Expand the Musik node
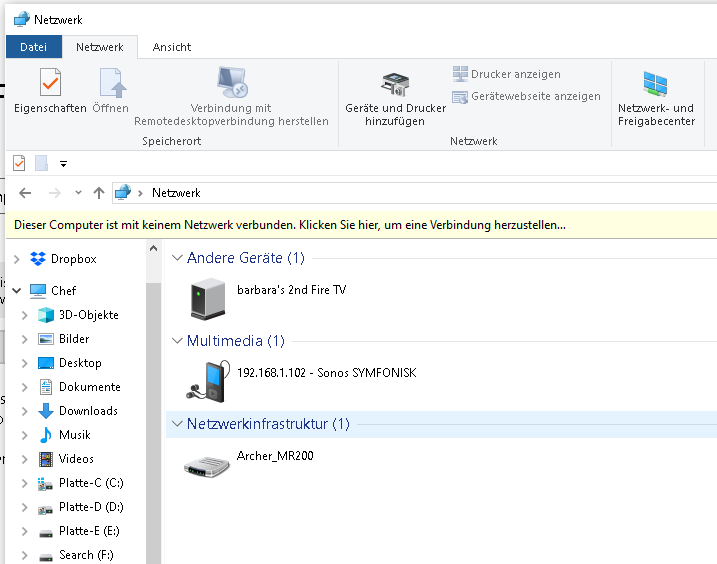 tap(25, 435)
